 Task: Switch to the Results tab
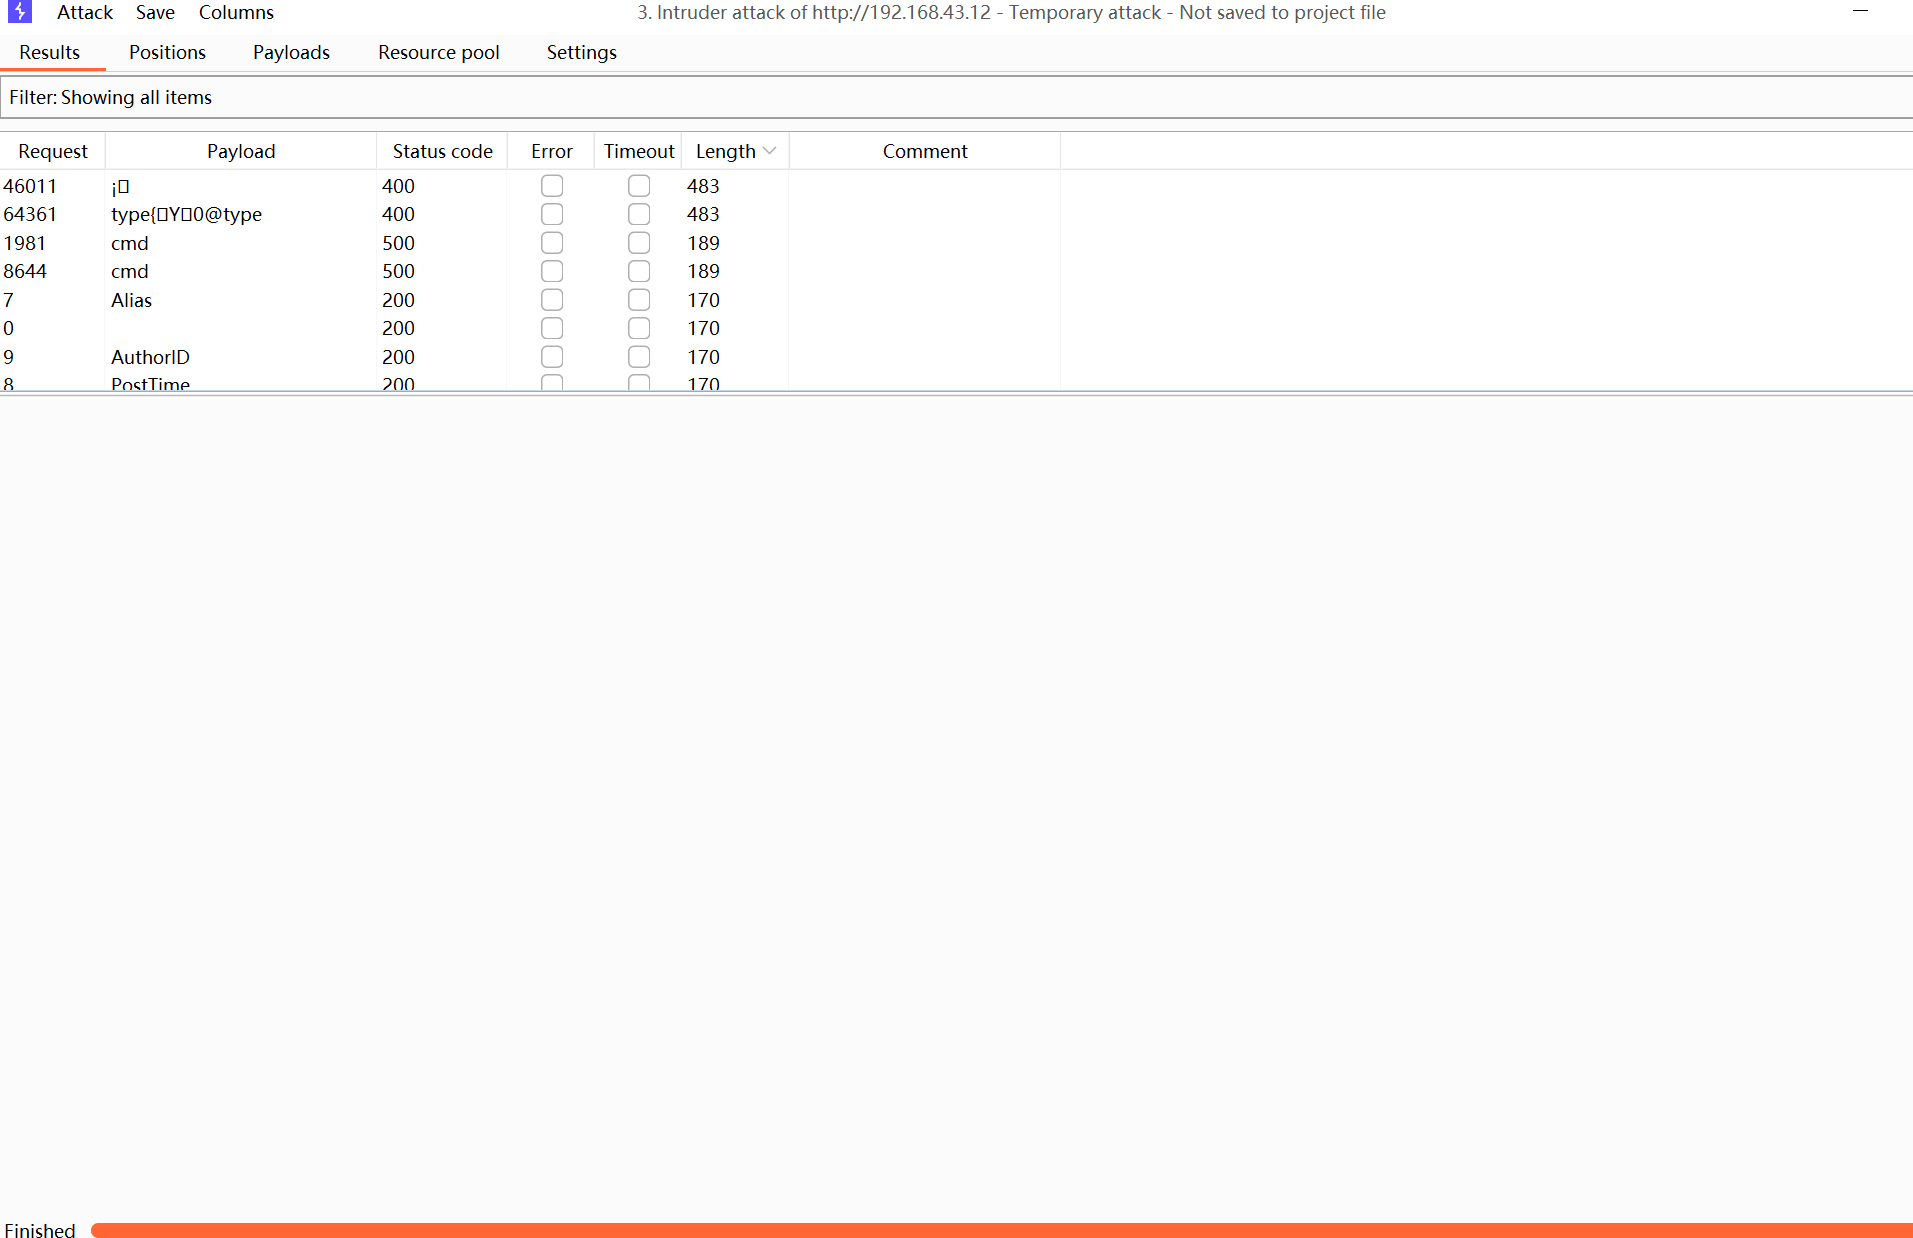tap(50, 52)
